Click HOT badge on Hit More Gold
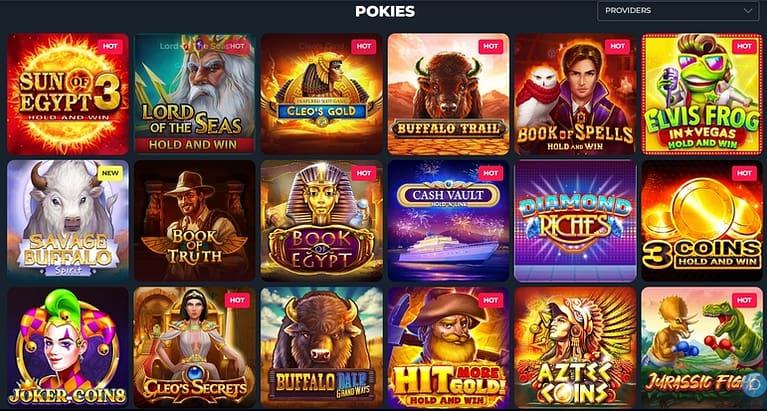767x411 pixels. pos(491,300)
